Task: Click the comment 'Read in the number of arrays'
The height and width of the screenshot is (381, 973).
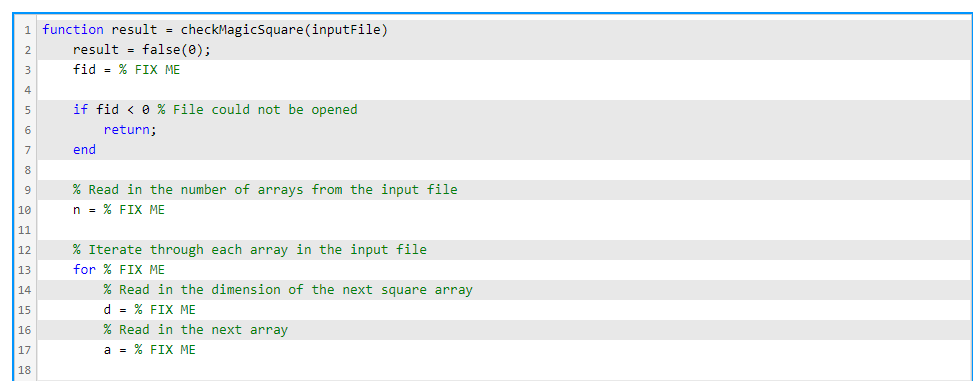Action: [265, 189]
